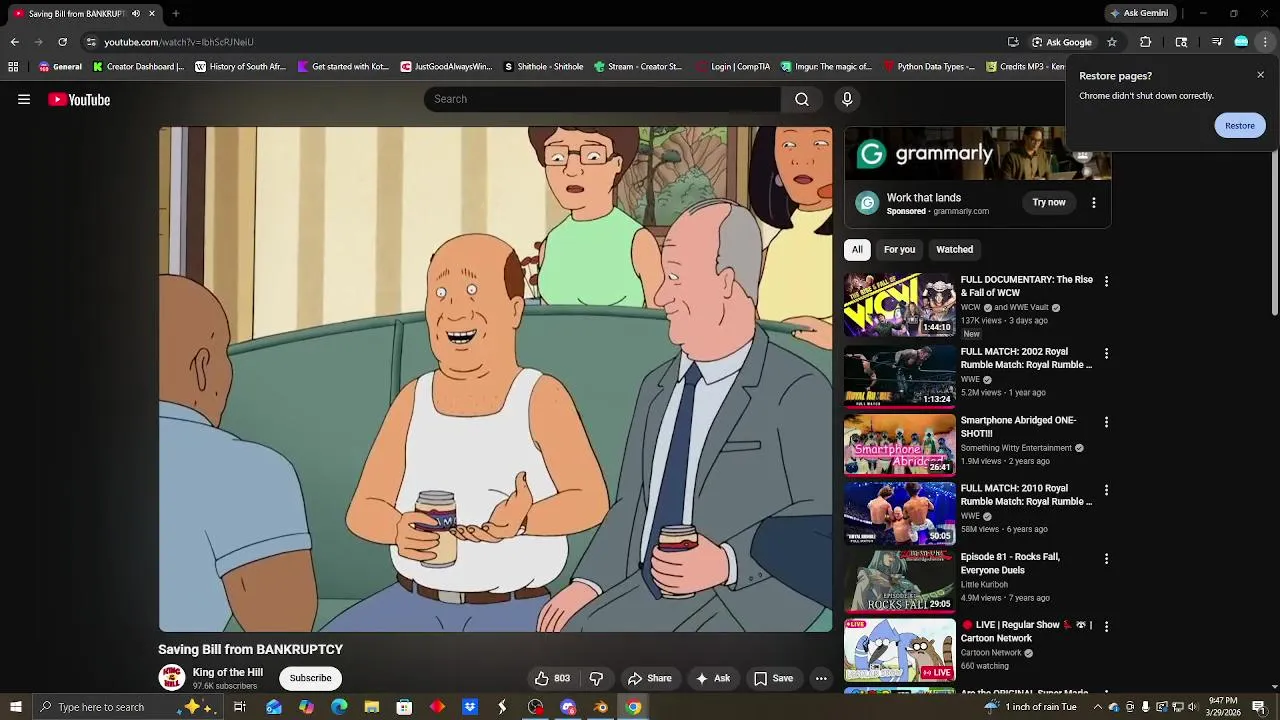Click the Ask button below video
1280x720 pixels.
pos(713,678)
